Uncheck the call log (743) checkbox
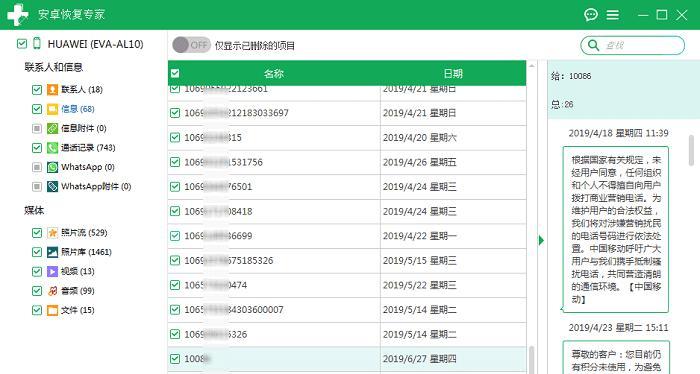 (37, 148)
